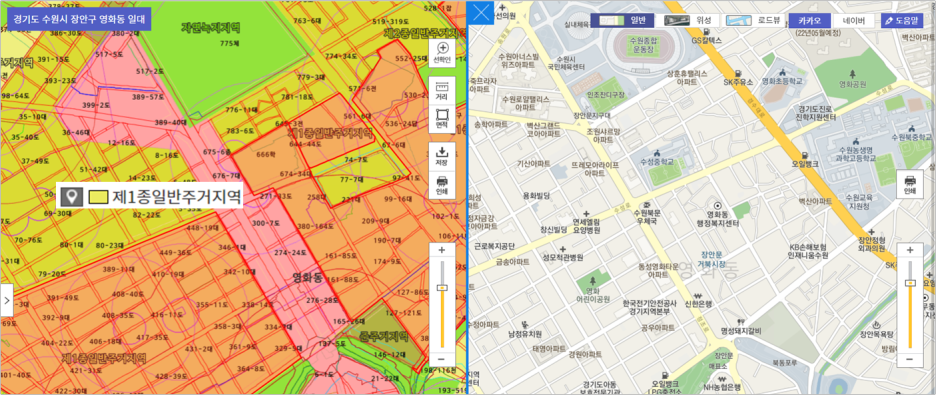Select the 면적 area measuring tool

tap(442, 118)
